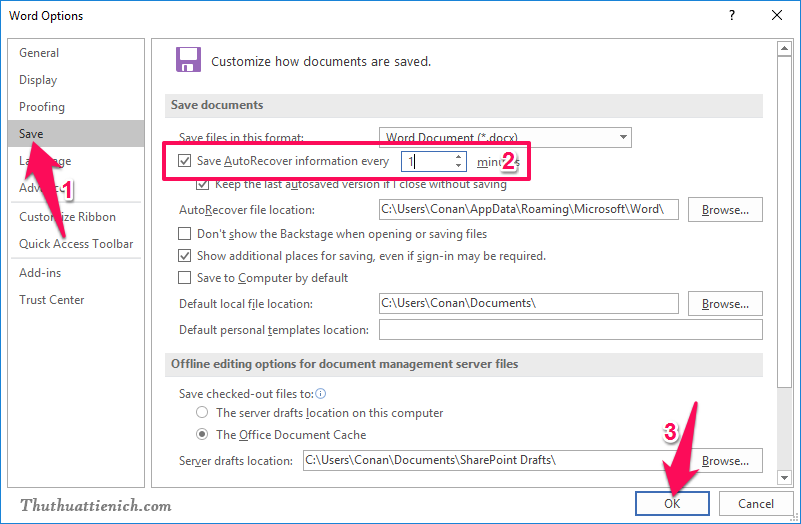Decrease AutoRecover minutes with down arrow
Screen dimensions: 801x524
click(x=458, y=165)
